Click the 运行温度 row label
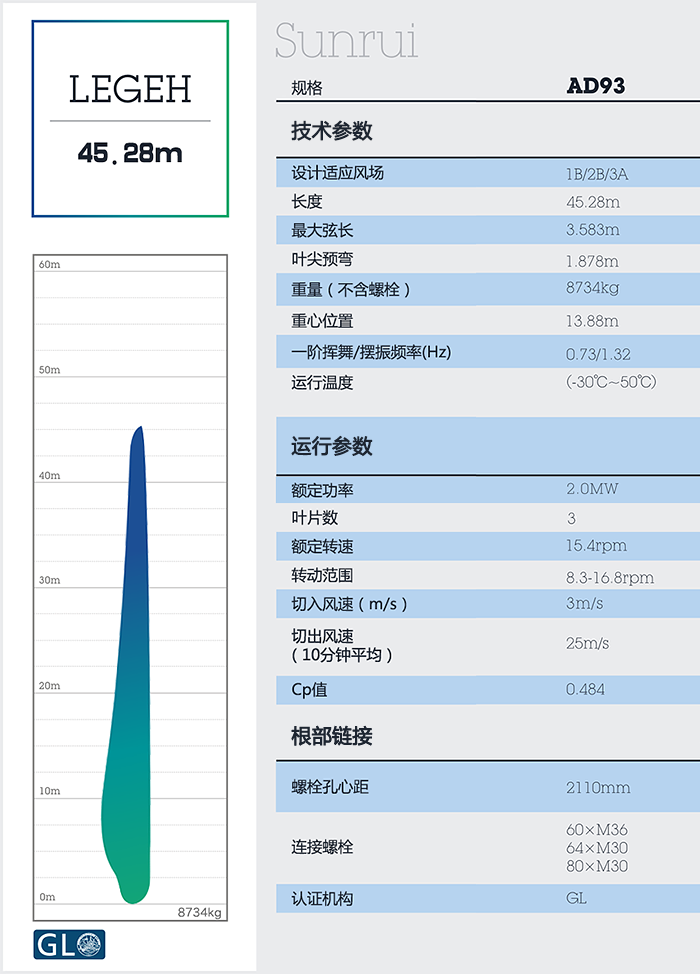The image size is (700, 974). pyautogui.click(x=322, y=382)
